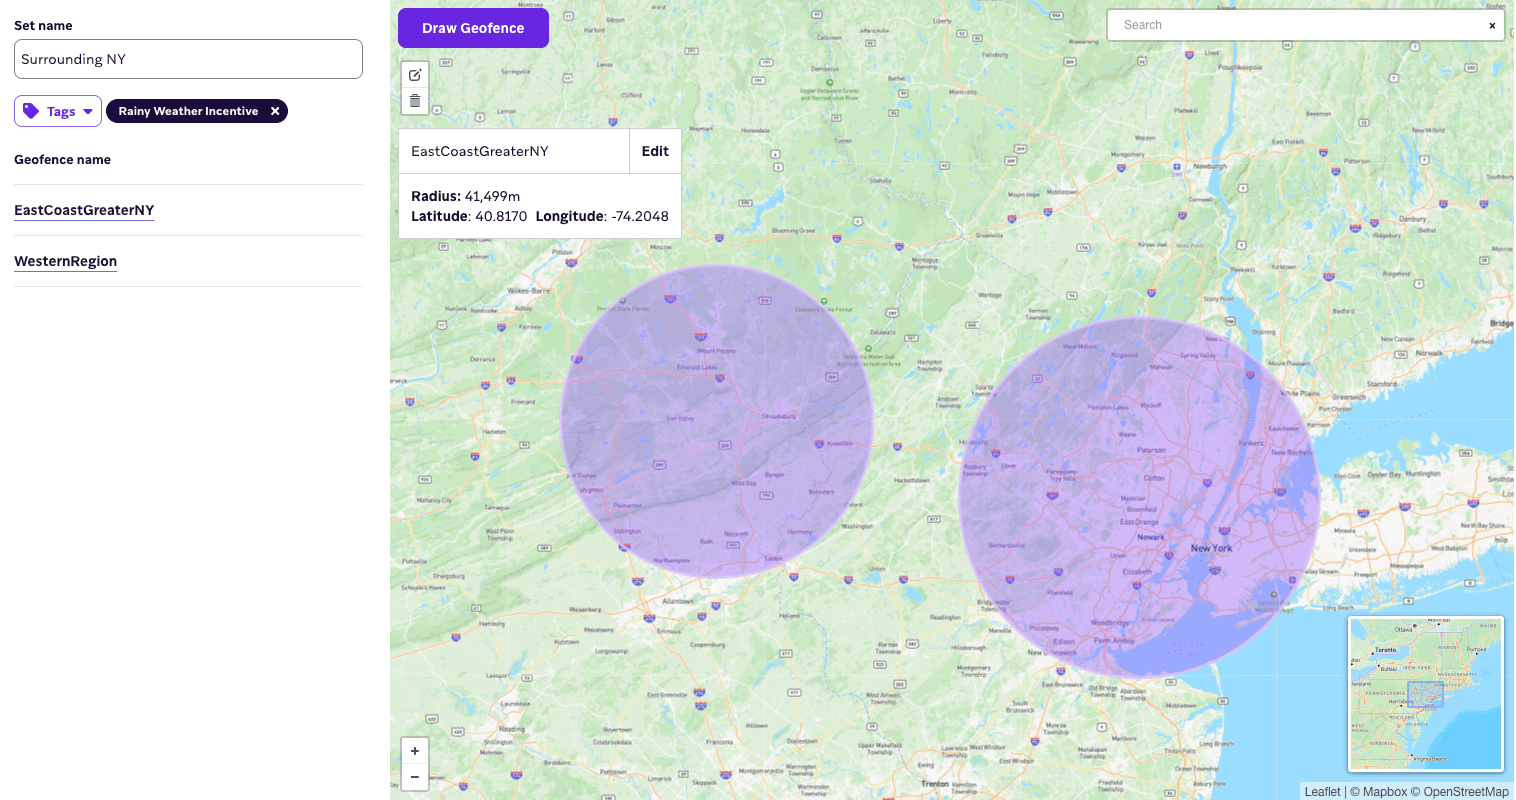Clear the map search field with the x

pyautogui.click(x=1491, y=25)
